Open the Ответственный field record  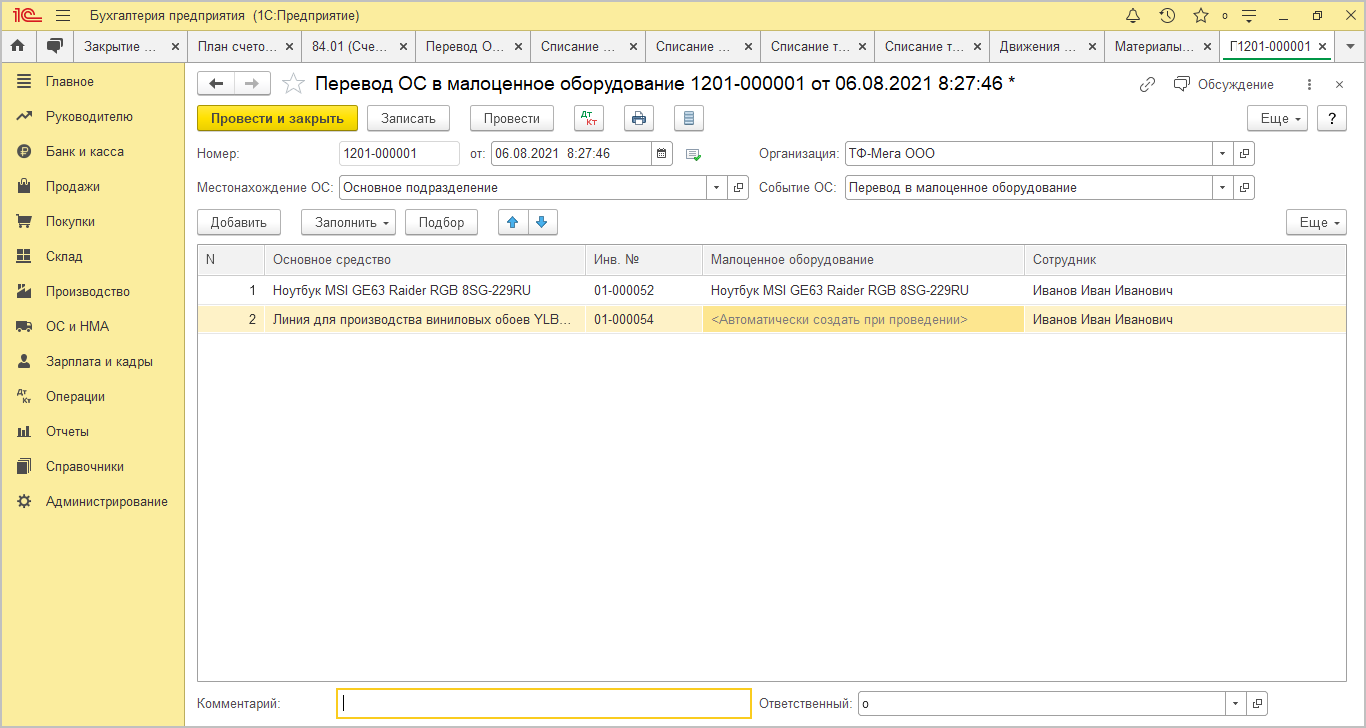coord(1258,704)
